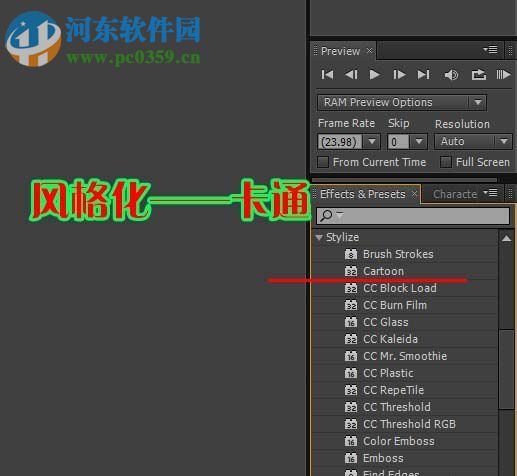Step forward one frame in Preview

pyautogui.click(x=399, y=74)
